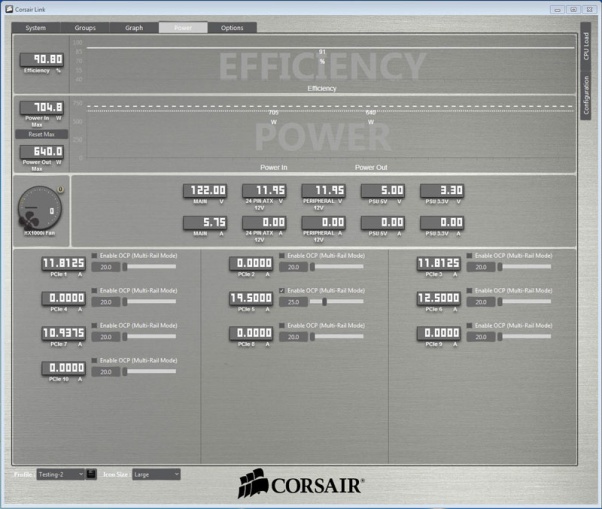Click the PCIe 1 OCP value field
This screenshot has width=602, height=509.
click(x=106, y=267)
